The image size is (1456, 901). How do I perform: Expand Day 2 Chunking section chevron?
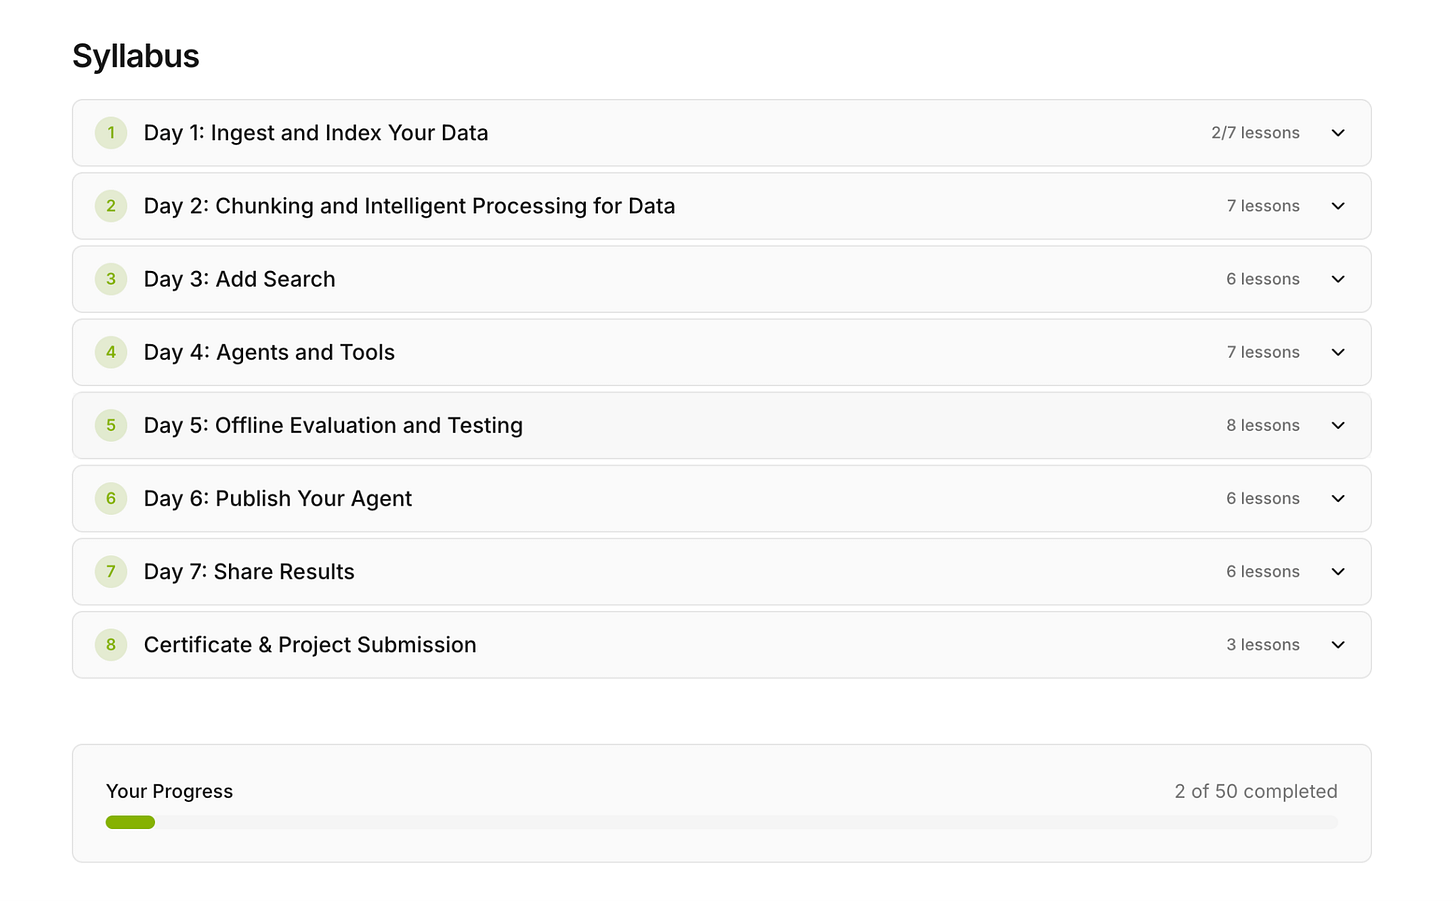click(1338, 206)
